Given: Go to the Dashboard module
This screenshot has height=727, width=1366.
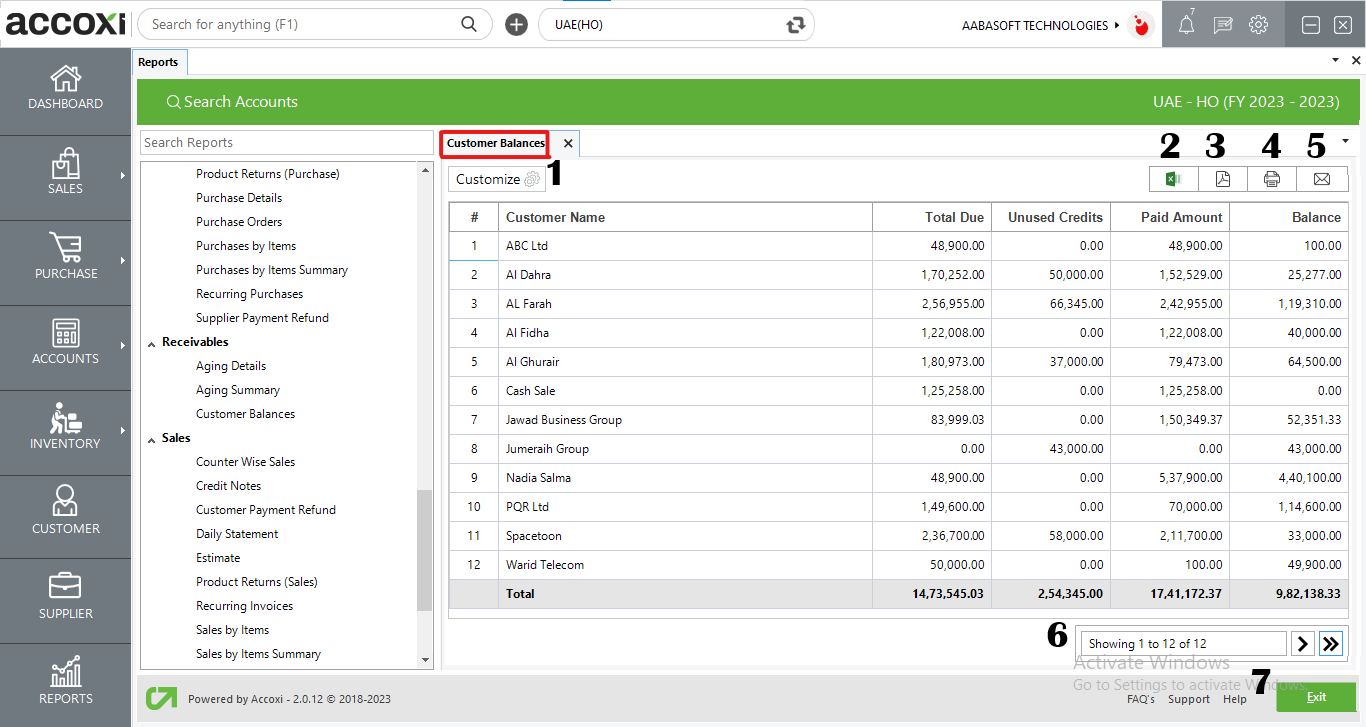Looking at the screenshot, I should 65,90.
